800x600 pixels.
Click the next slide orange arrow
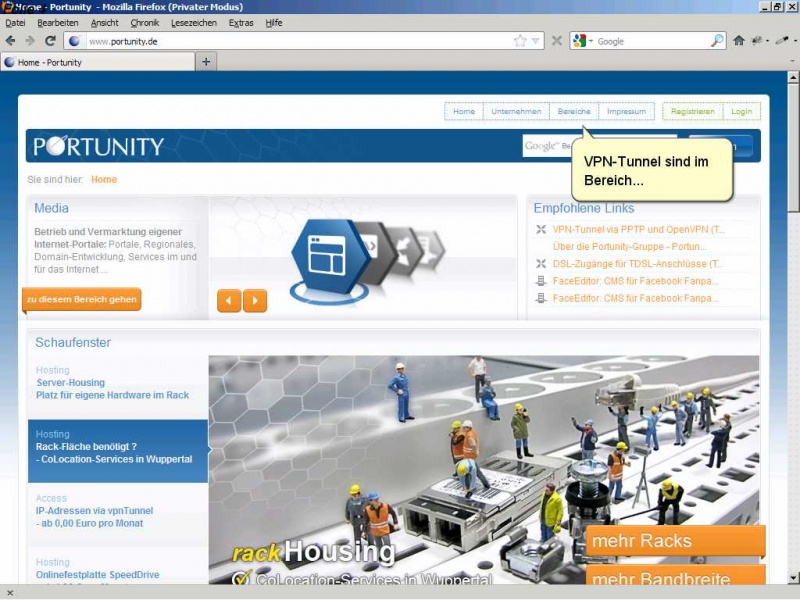click(255, 301)
